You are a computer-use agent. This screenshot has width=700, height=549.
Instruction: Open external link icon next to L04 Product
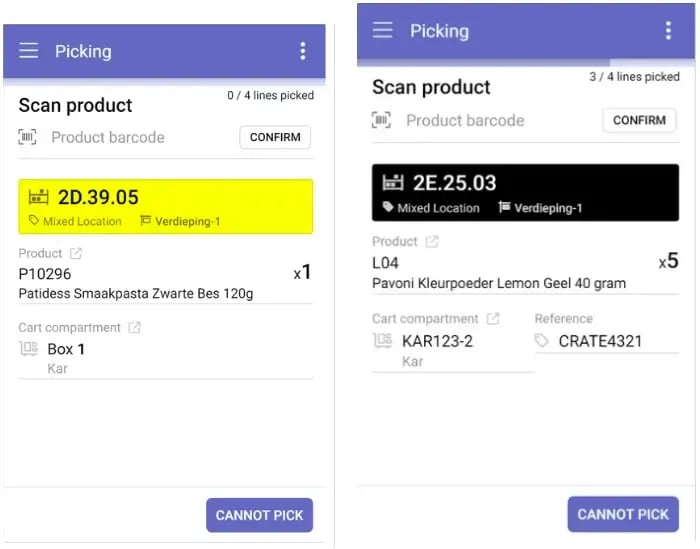pyautogui.click(x=432, y=241)
